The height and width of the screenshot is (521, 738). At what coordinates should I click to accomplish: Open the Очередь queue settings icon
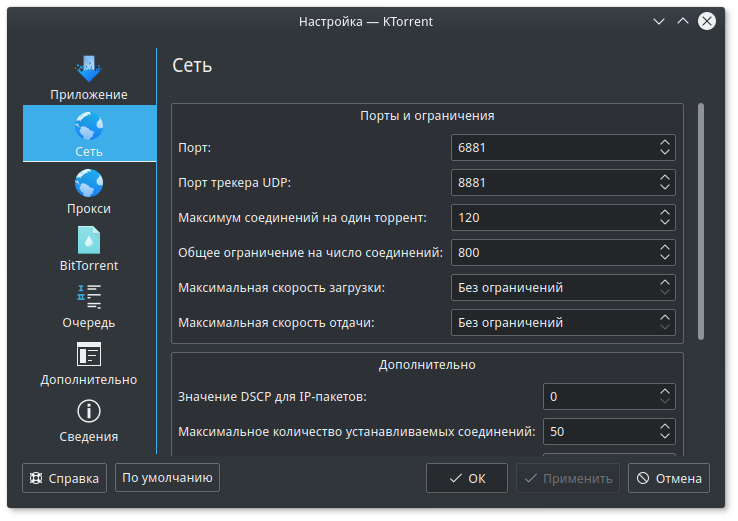89,297
